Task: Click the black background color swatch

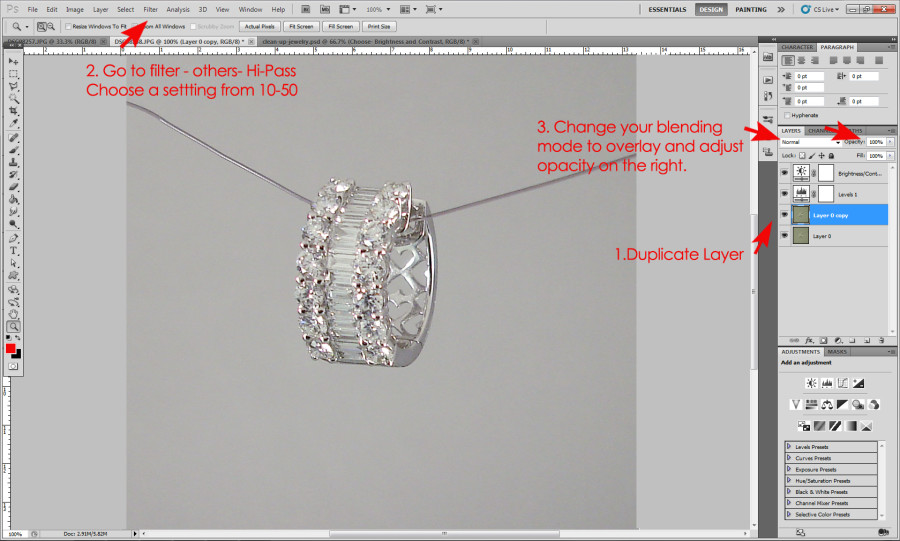Action: [18, 355]
